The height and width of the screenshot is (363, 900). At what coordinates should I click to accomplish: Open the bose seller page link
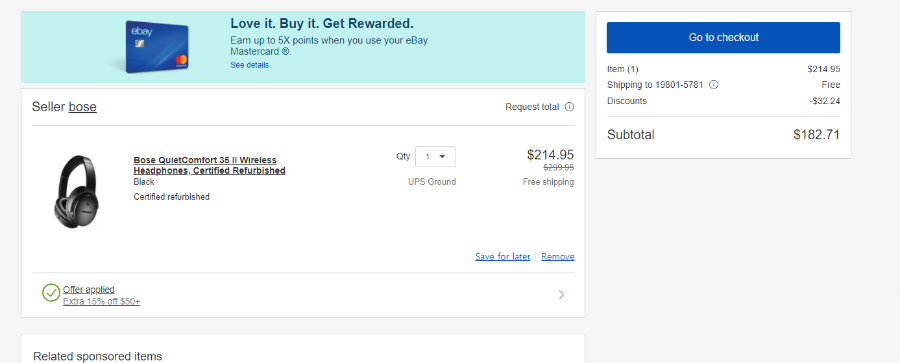[x=83, y=107]
